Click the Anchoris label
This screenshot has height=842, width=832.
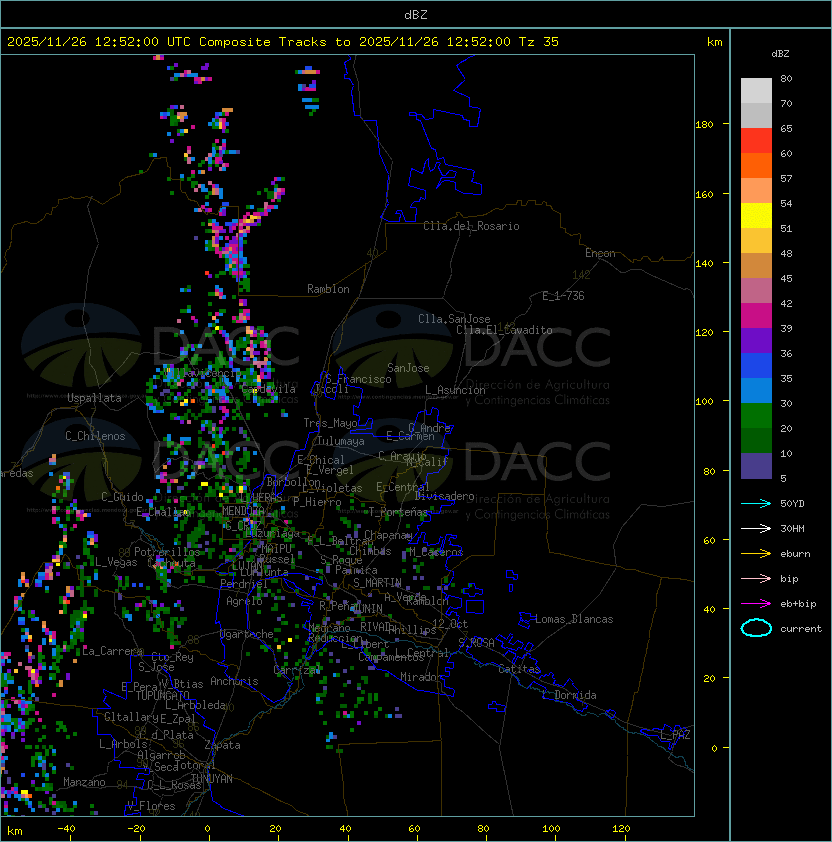pos(234,681)
